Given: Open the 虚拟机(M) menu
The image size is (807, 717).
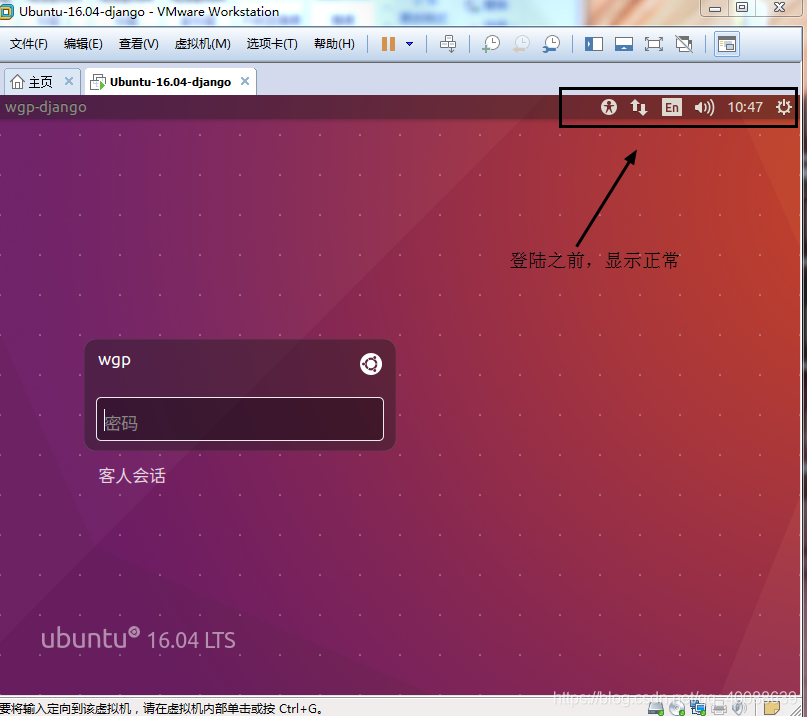Looking at the screenshot, I should pyautogui.click(x=202, y=44).
